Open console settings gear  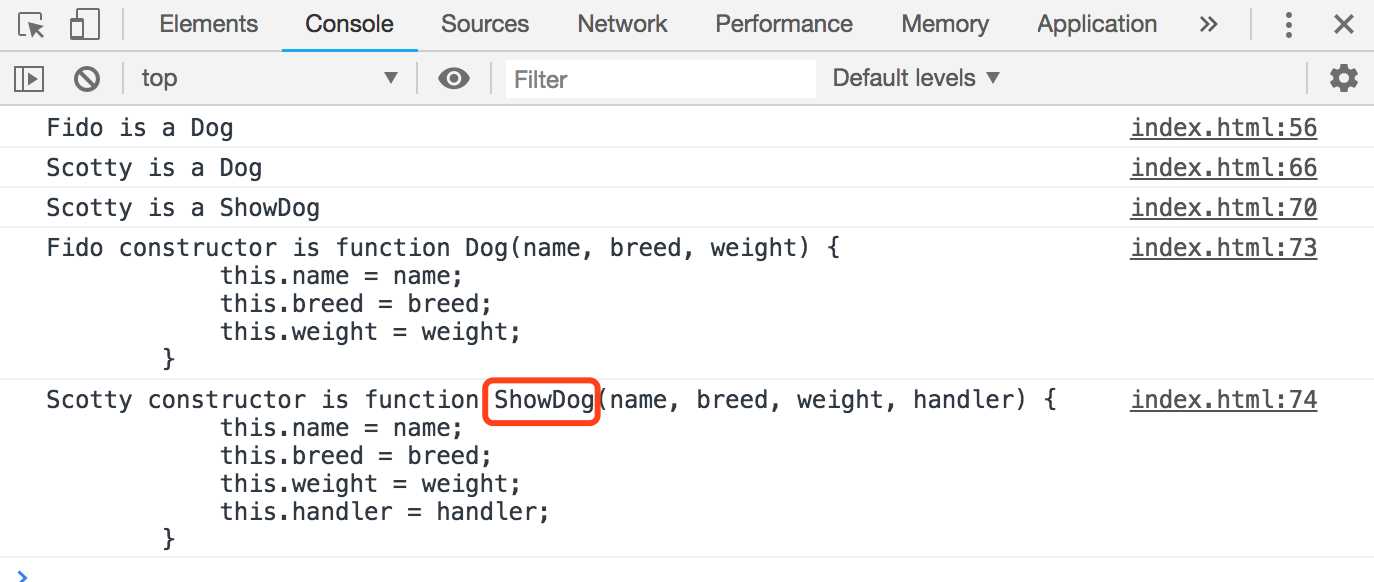tap(1343, 78)
